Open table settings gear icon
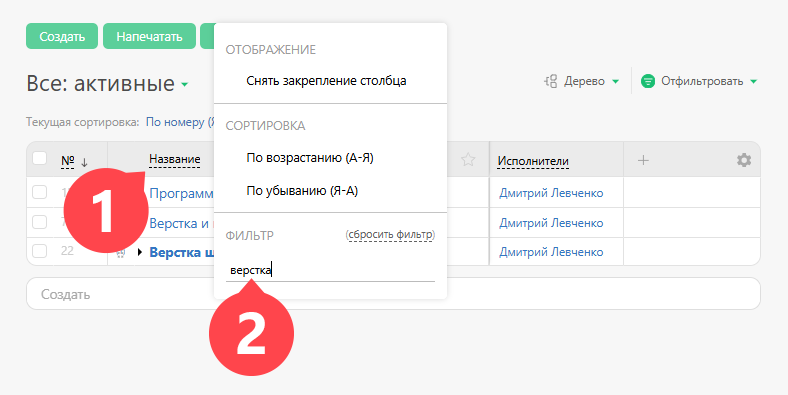 click(x=744, y=160)
